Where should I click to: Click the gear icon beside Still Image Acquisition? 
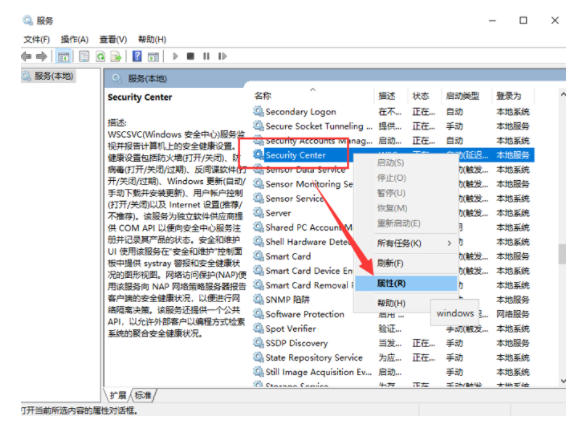pos(258,372)
